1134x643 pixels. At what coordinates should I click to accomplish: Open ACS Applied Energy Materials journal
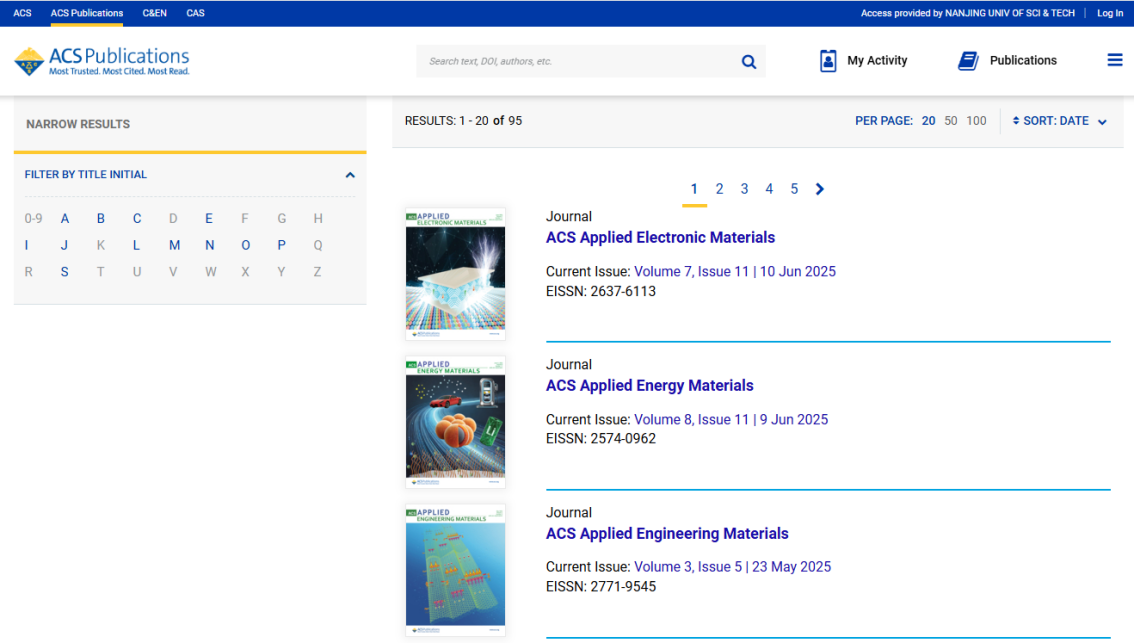click(x=649, y=386)
